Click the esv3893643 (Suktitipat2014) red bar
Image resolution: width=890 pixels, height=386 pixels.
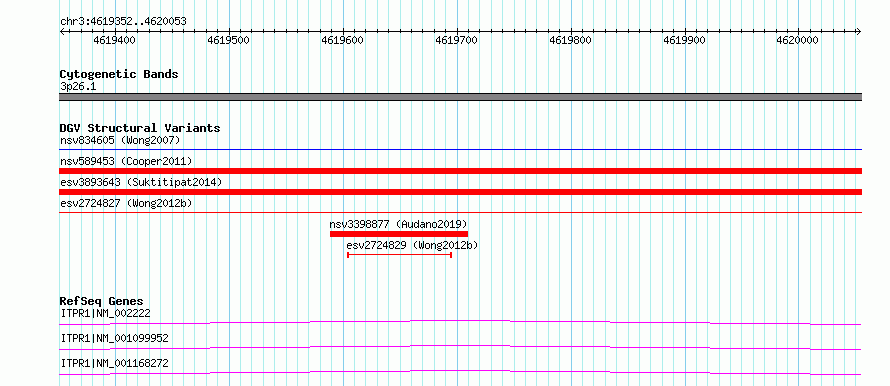pyautogui.click(x=460, y=192)
